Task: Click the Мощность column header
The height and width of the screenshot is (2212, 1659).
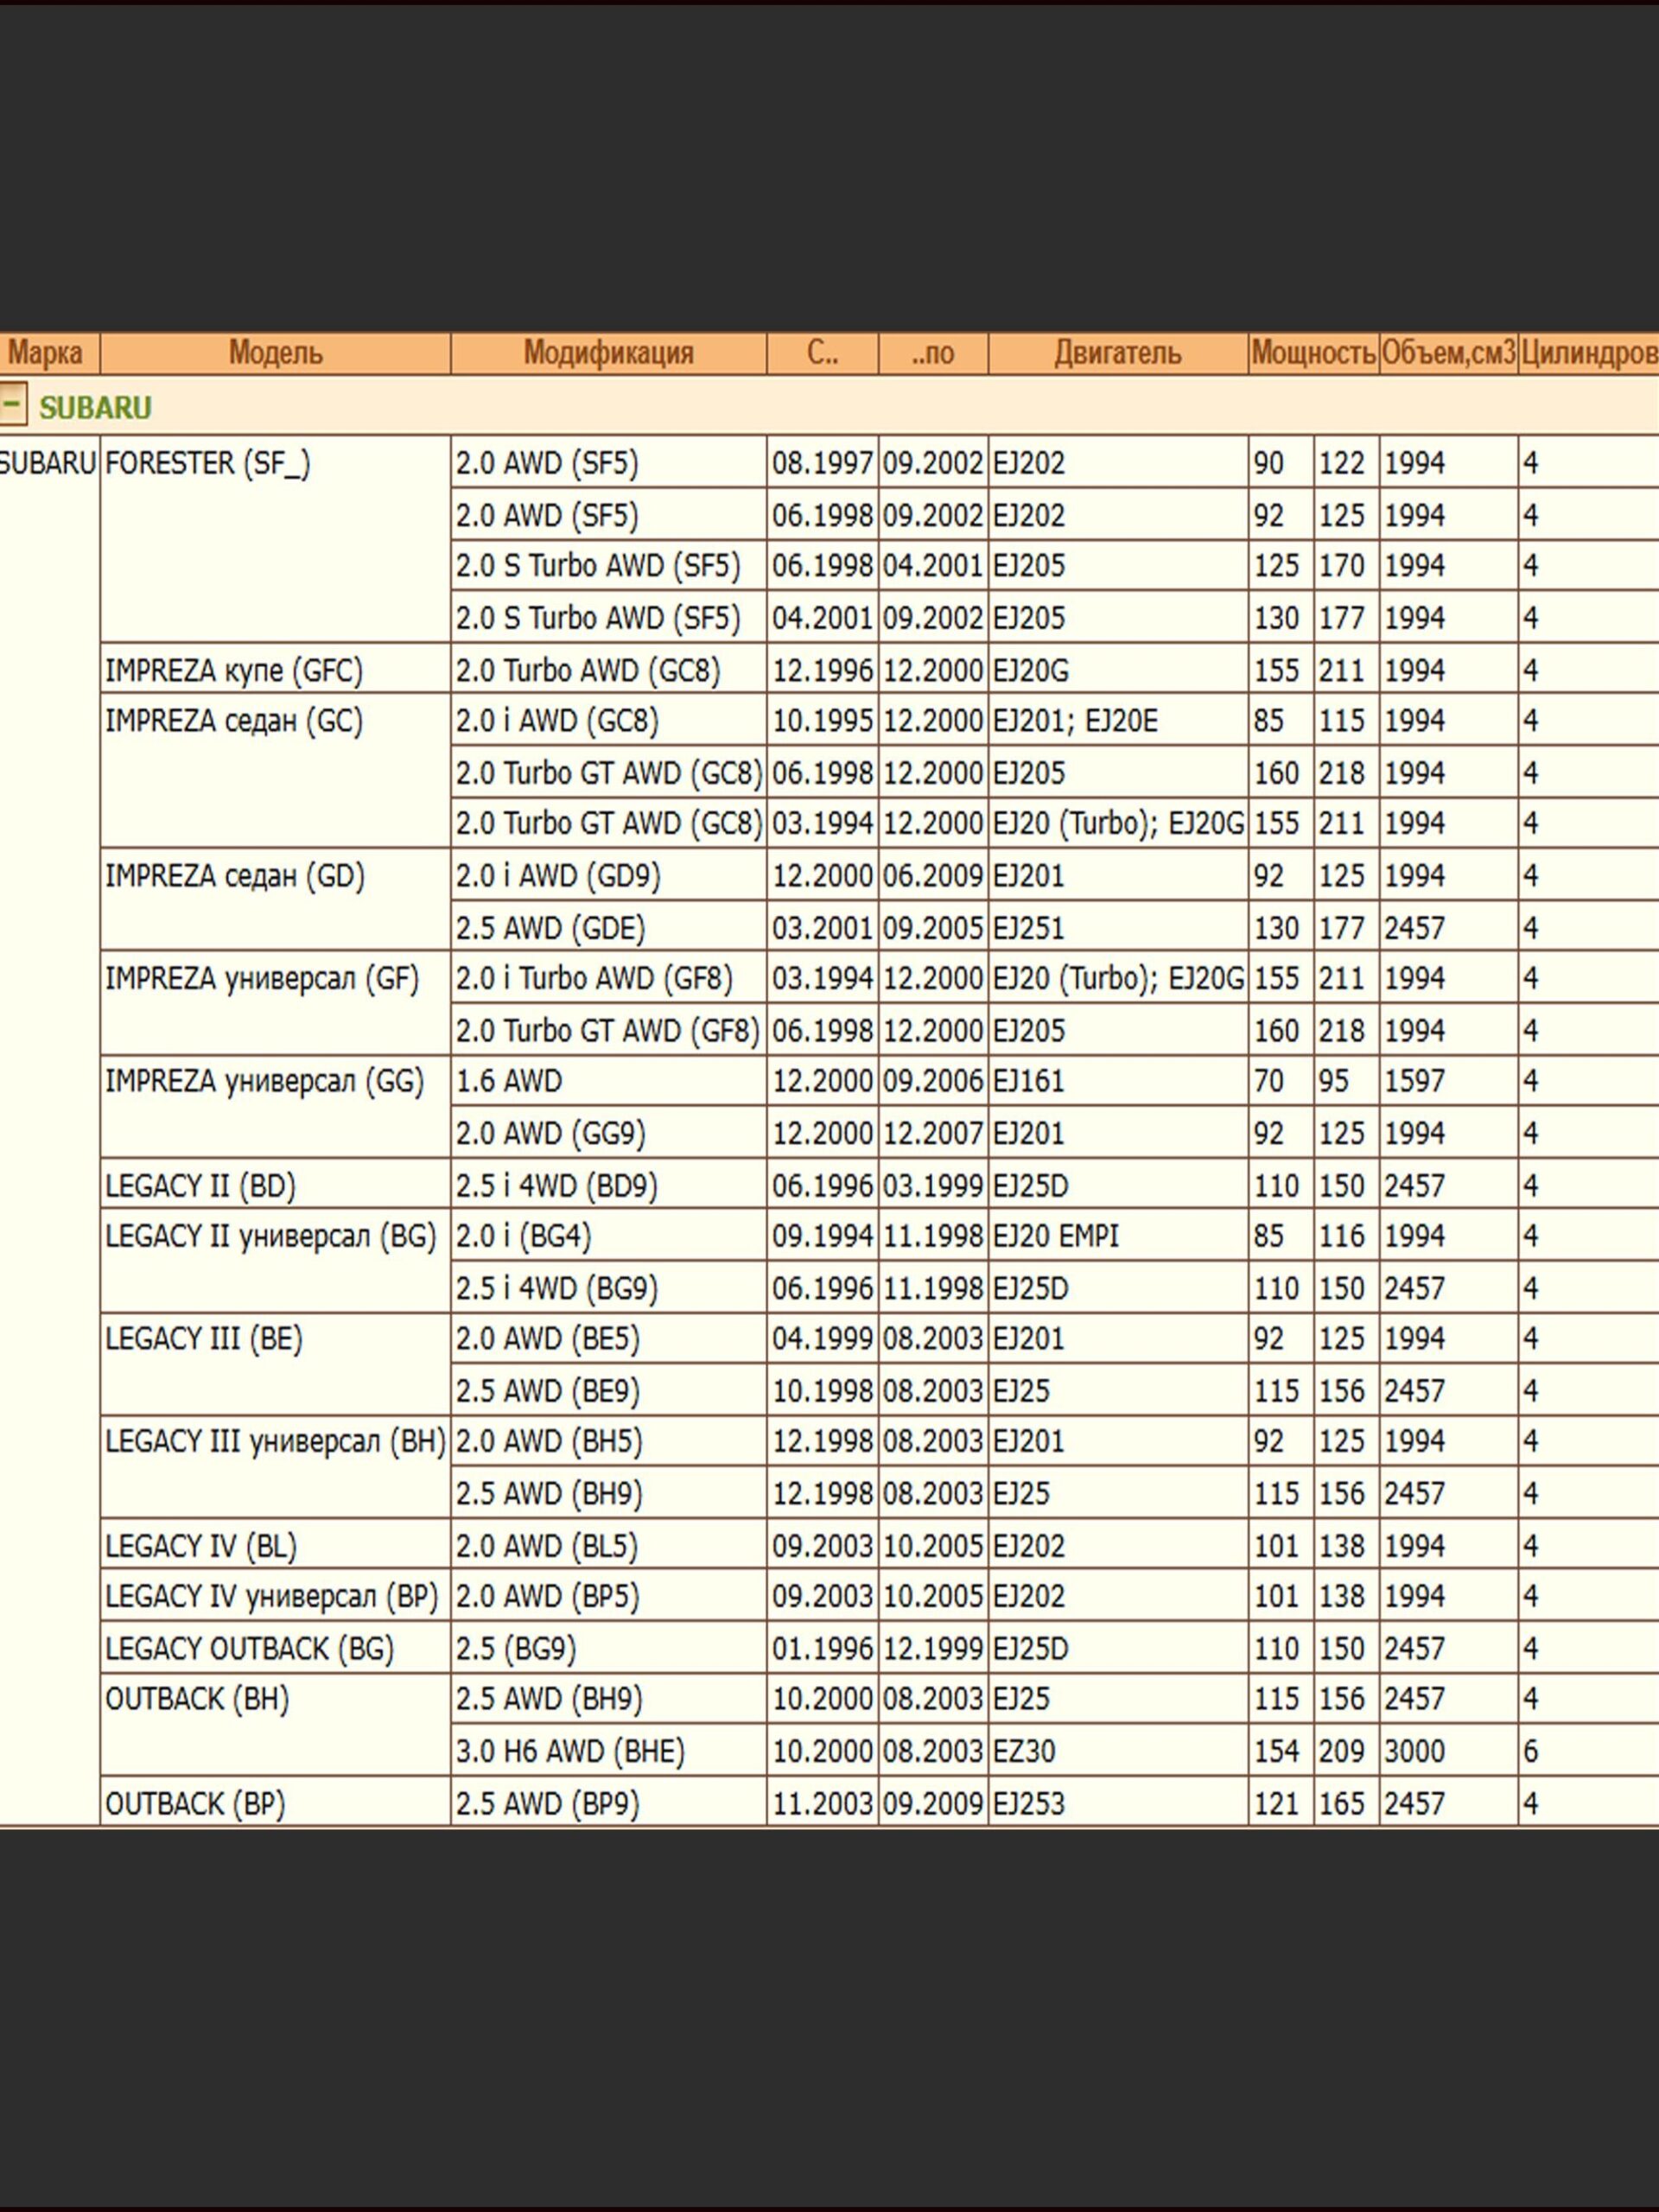Action: [x=1313, y=353]
